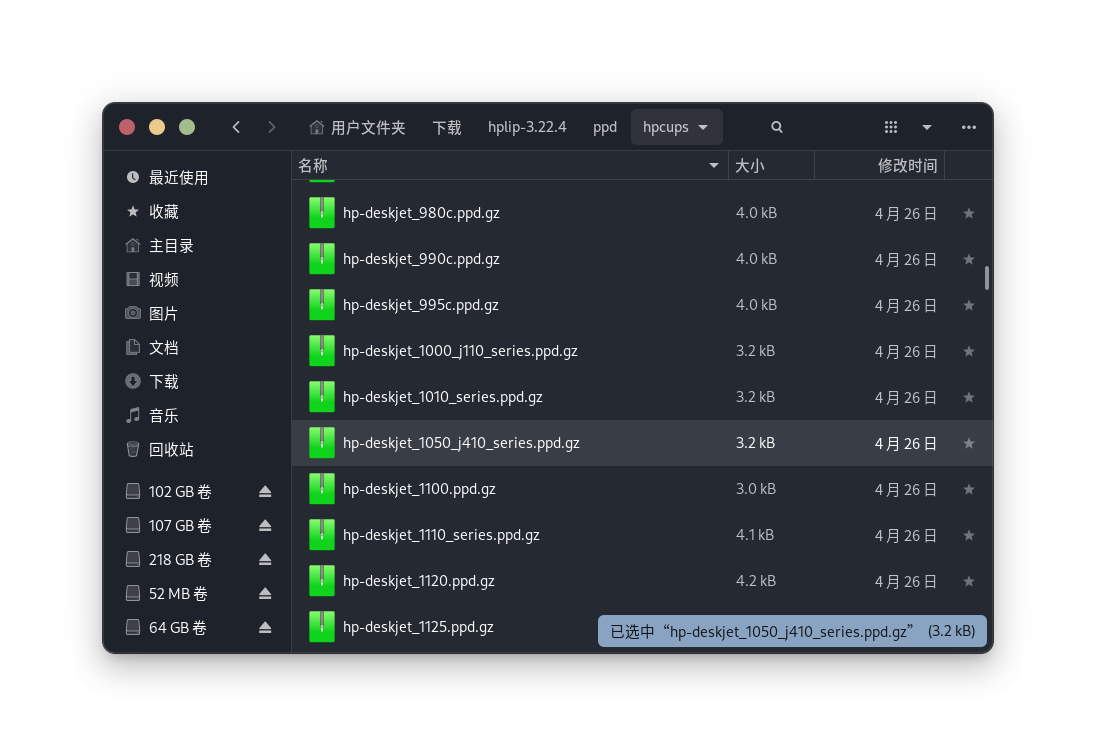
Task: Eject the 102 GB volume
Action: pyautogui.click(x=265, y=492)
